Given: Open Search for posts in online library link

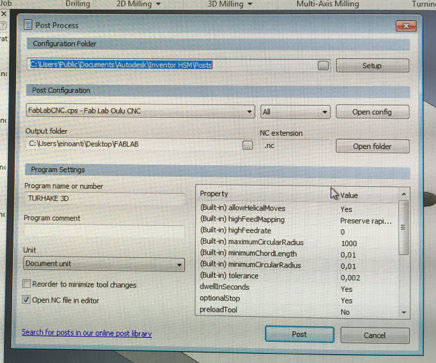Looking at the screenshot, I should (x=87, y=333).
